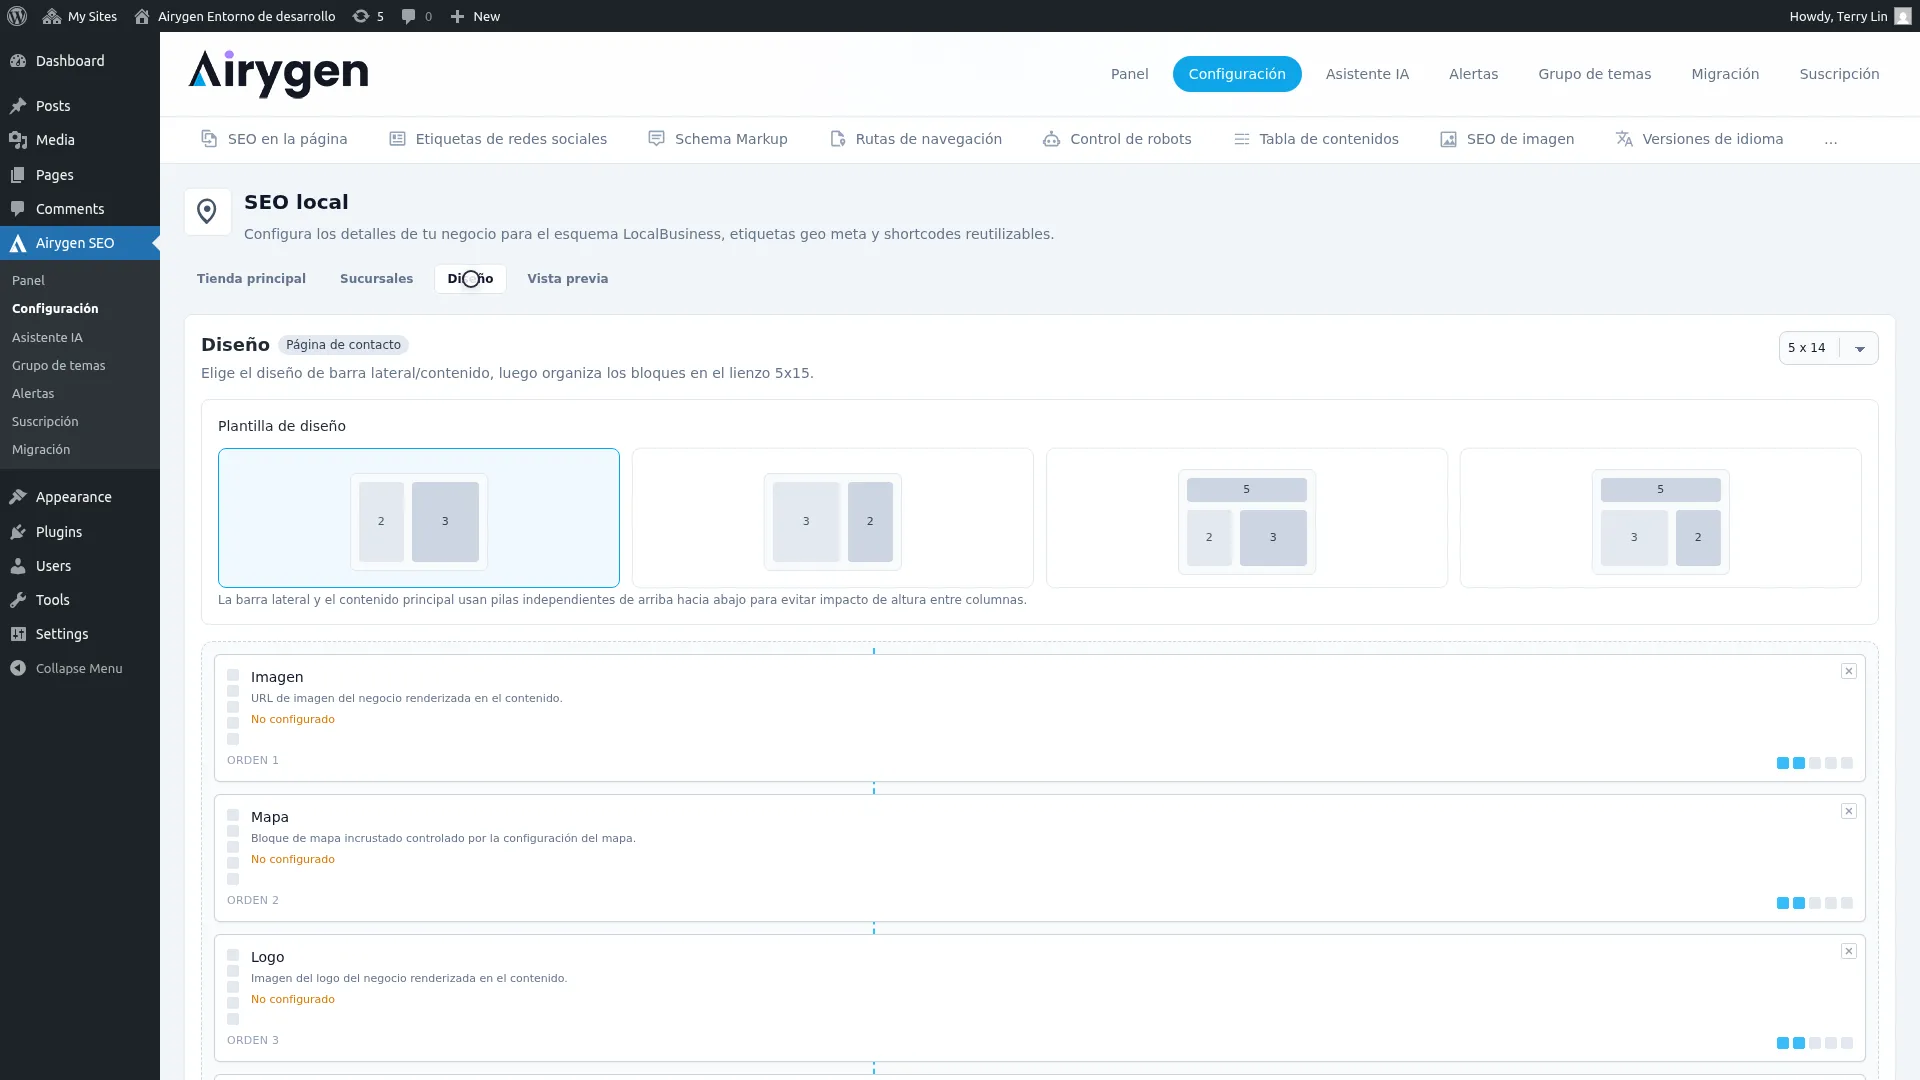The height and width of the screenshot is (1080, 1920).
Task: Open the Vista previa tab
Action: pos(567,279)
